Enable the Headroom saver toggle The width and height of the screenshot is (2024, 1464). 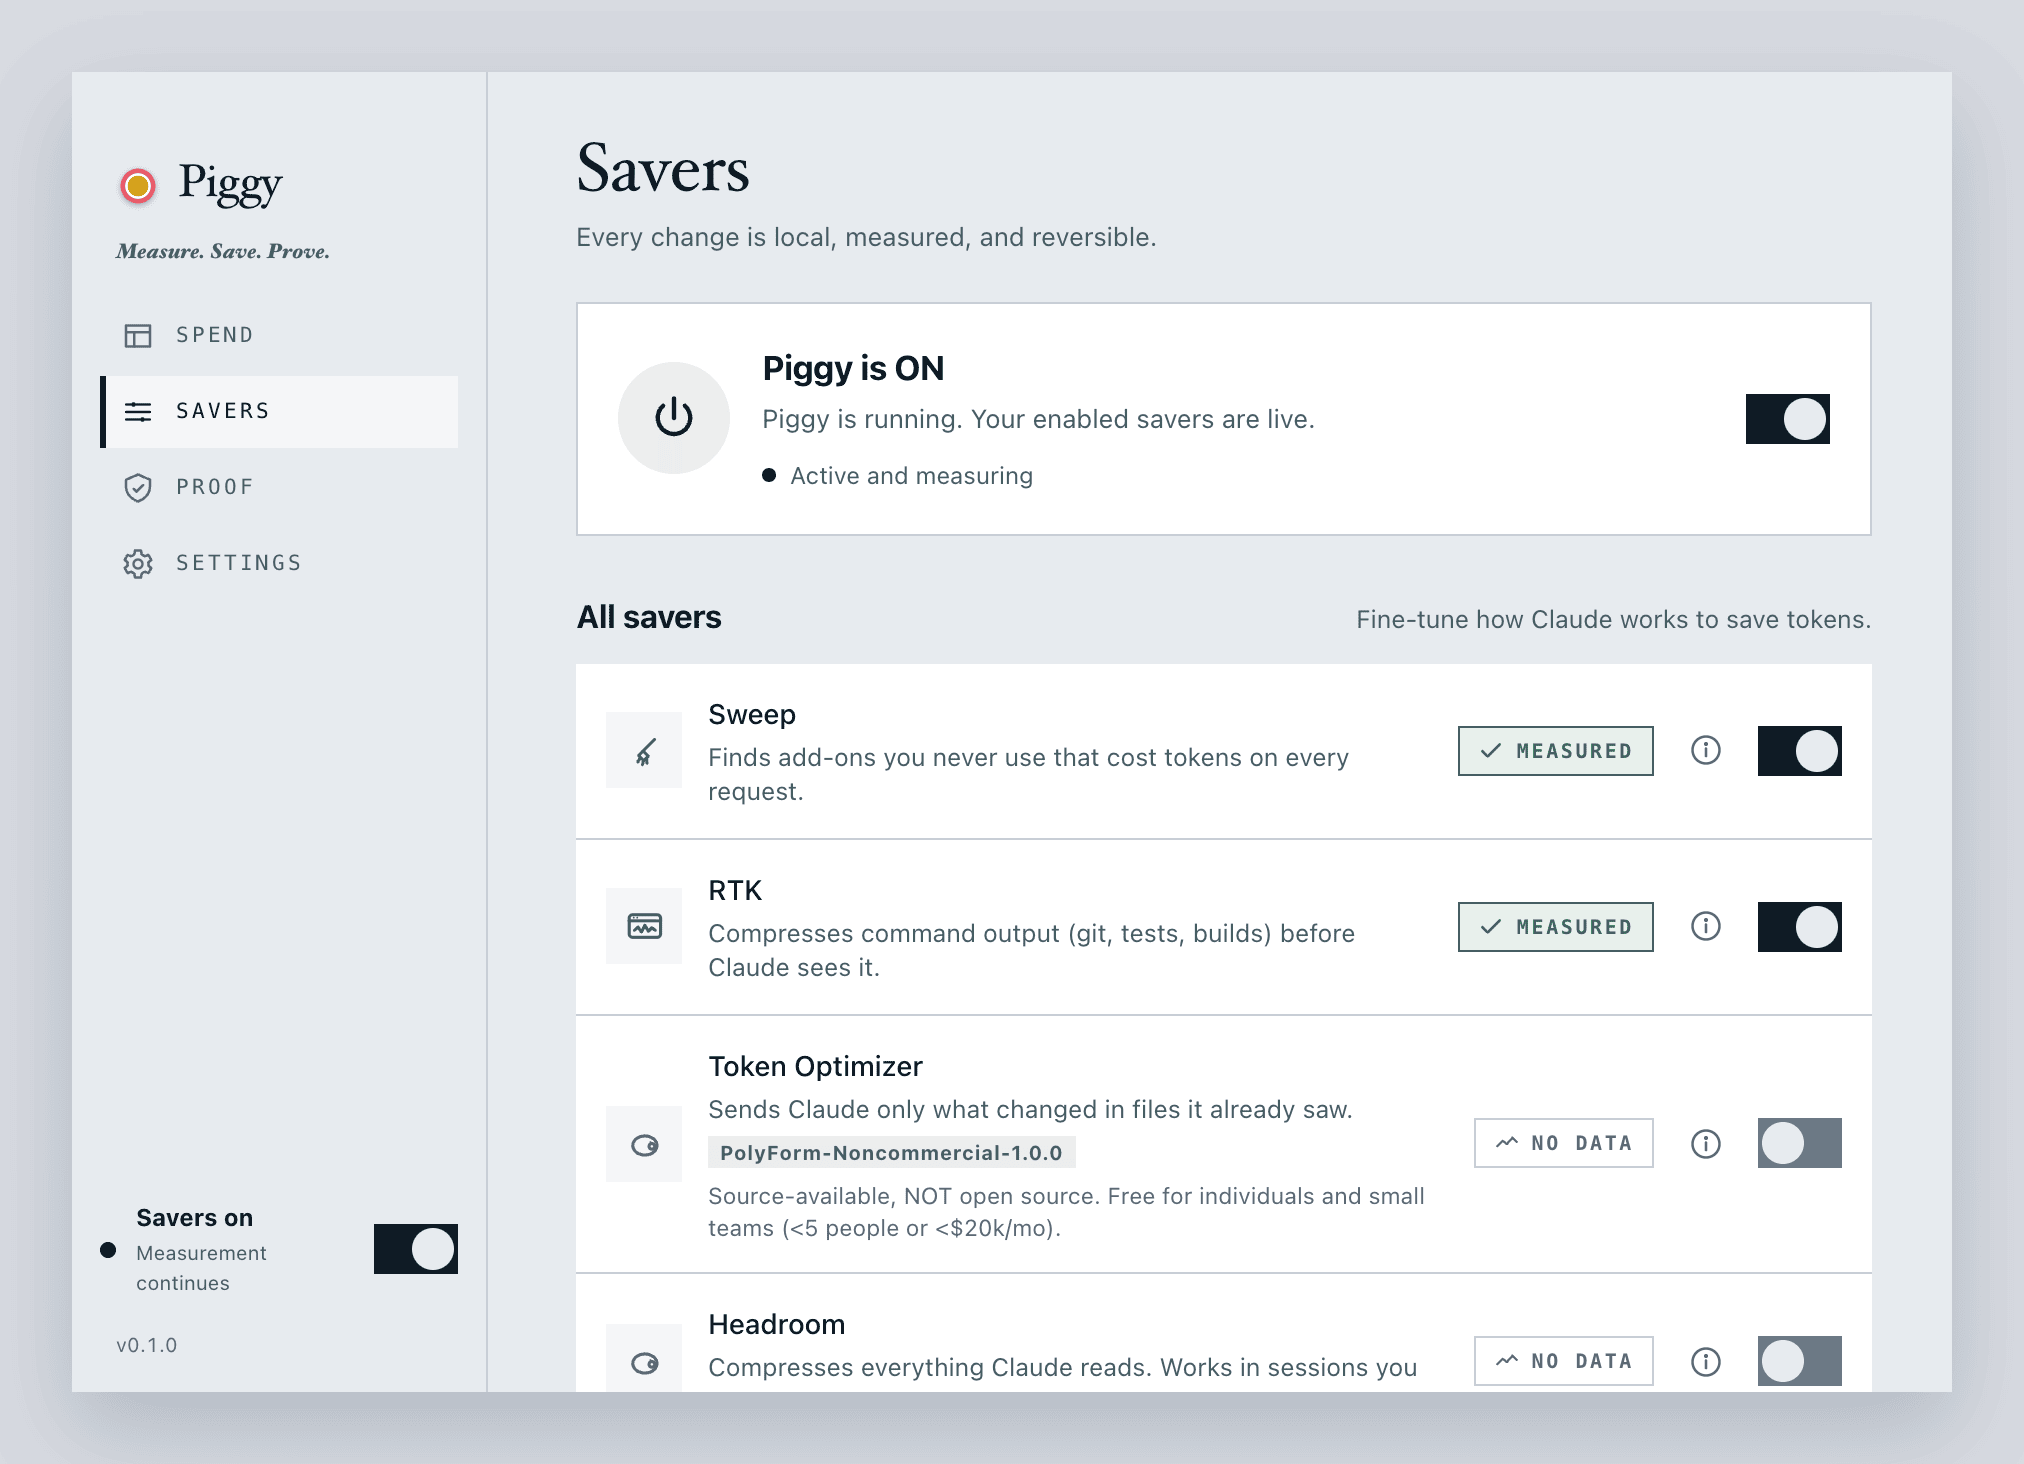(x=1800, y=1361)
